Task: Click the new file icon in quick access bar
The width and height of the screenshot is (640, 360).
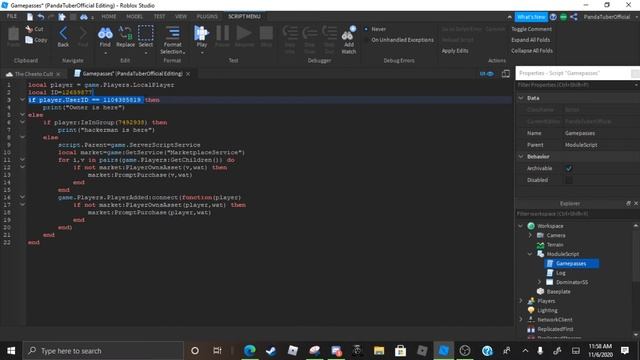Action: click(30, 17)
